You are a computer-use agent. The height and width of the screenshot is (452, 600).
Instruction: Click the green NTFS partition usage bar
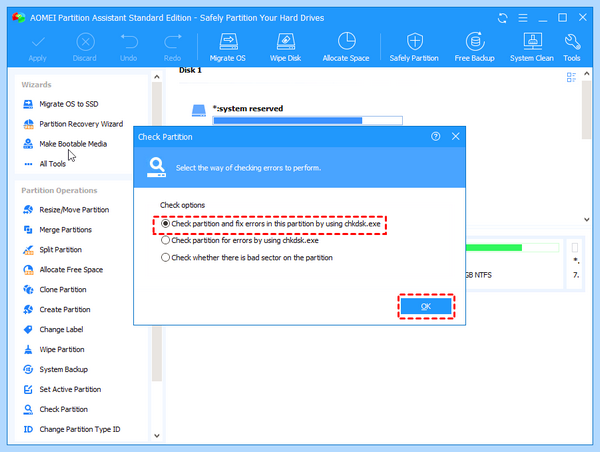click(512, 248)
